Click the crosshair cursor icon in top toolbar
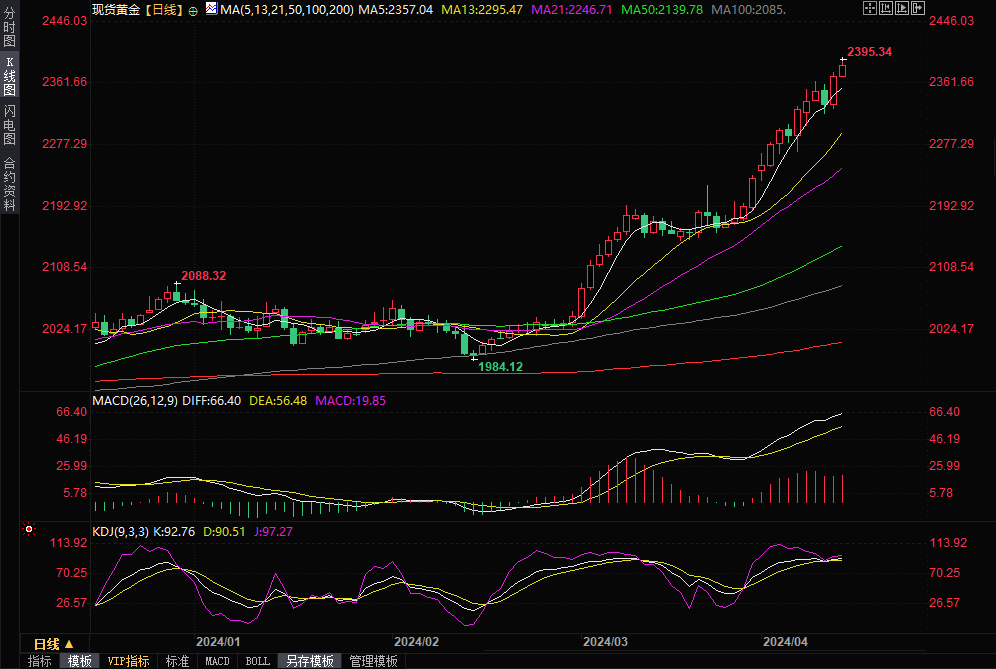Viewport: 996px width, 669px height. pyautogui.click(x=870, y=9)
